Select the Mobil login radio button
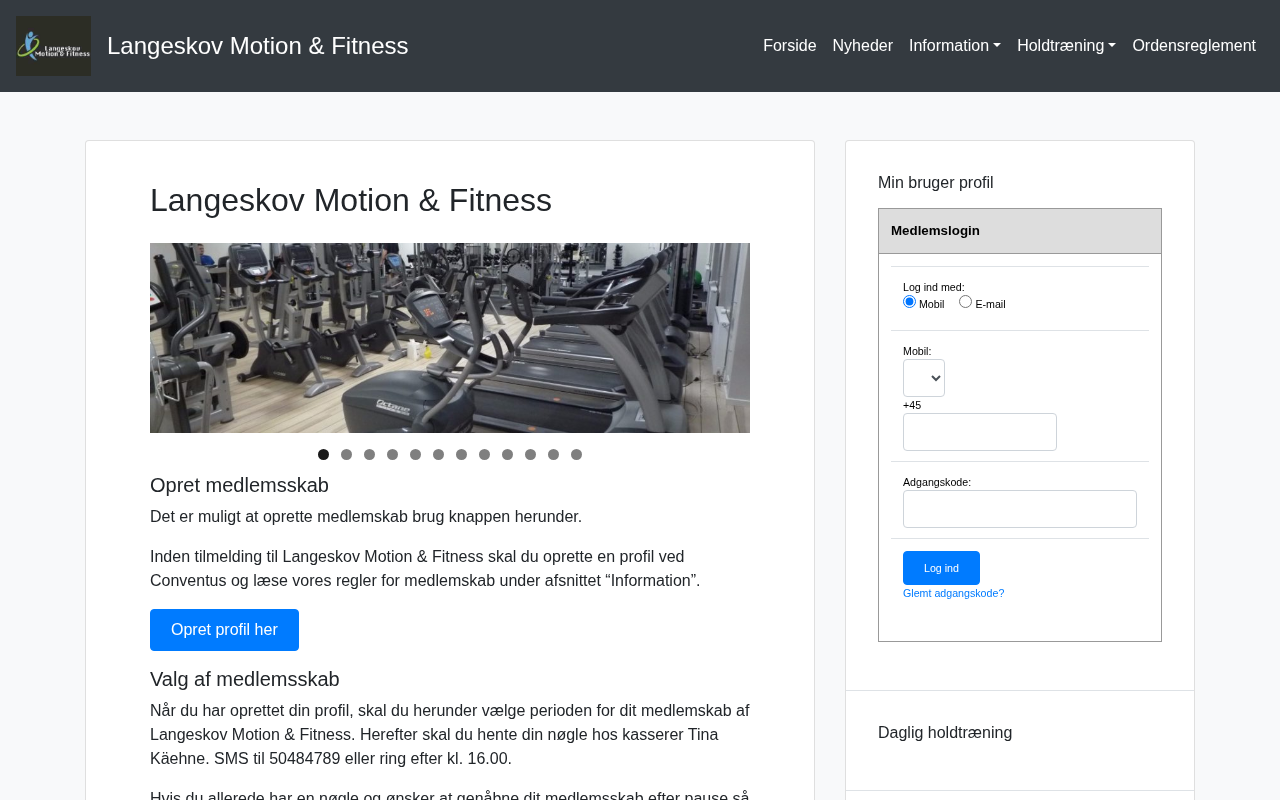 click(909, 302)
